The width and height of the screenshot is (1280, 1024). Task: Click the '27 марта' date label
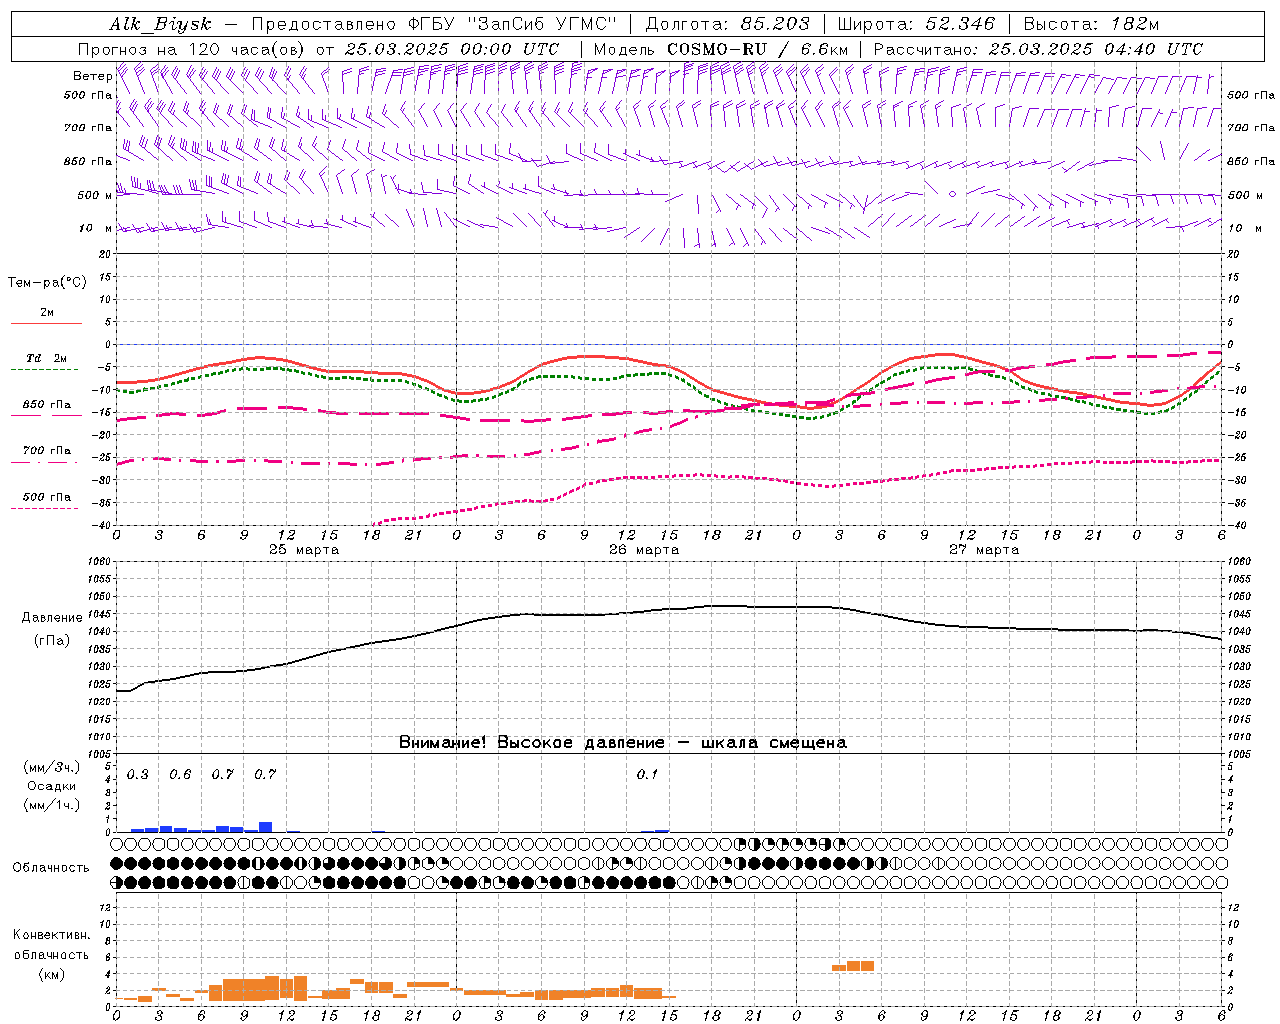pos(984,549)
